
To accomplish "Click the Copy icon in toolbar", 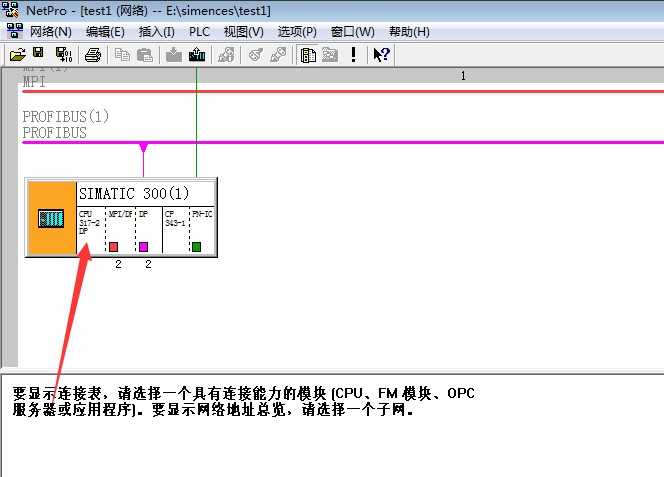I will [x=122, y=55].
